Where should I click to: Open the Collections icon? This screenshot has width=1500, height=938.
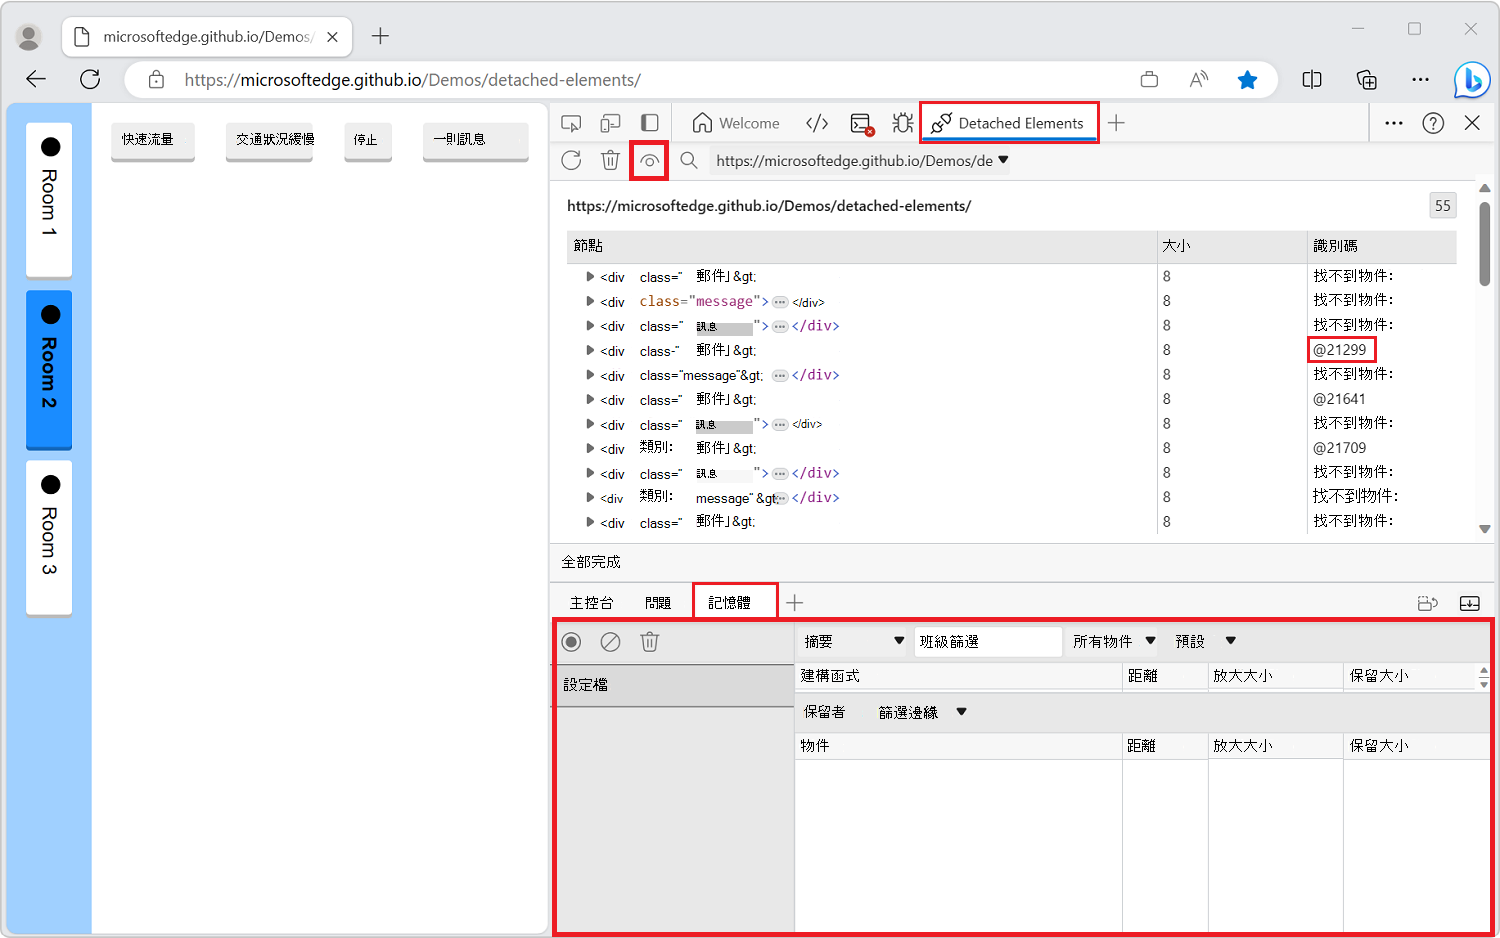tap(1366, 79)
